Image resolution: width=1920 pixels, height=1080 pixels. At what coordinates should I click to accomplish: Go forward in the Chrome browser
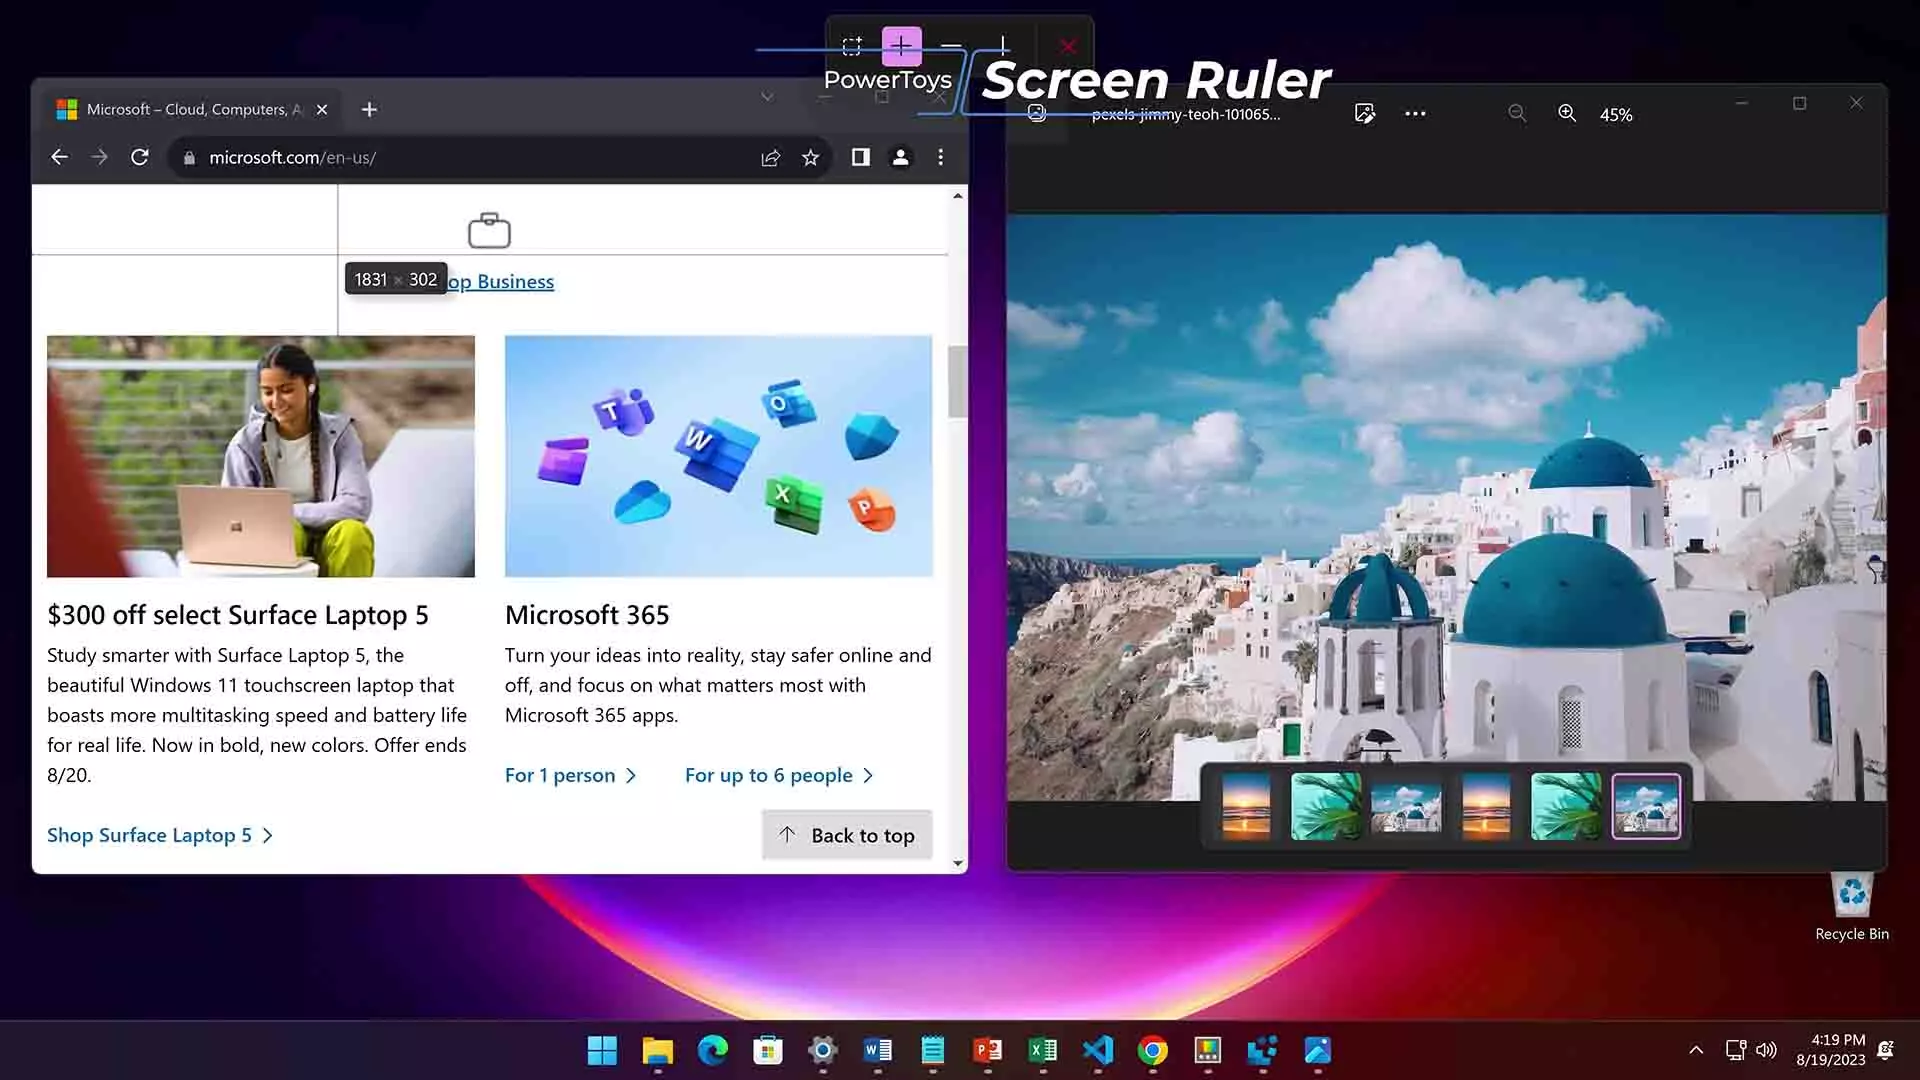point(99,157)
